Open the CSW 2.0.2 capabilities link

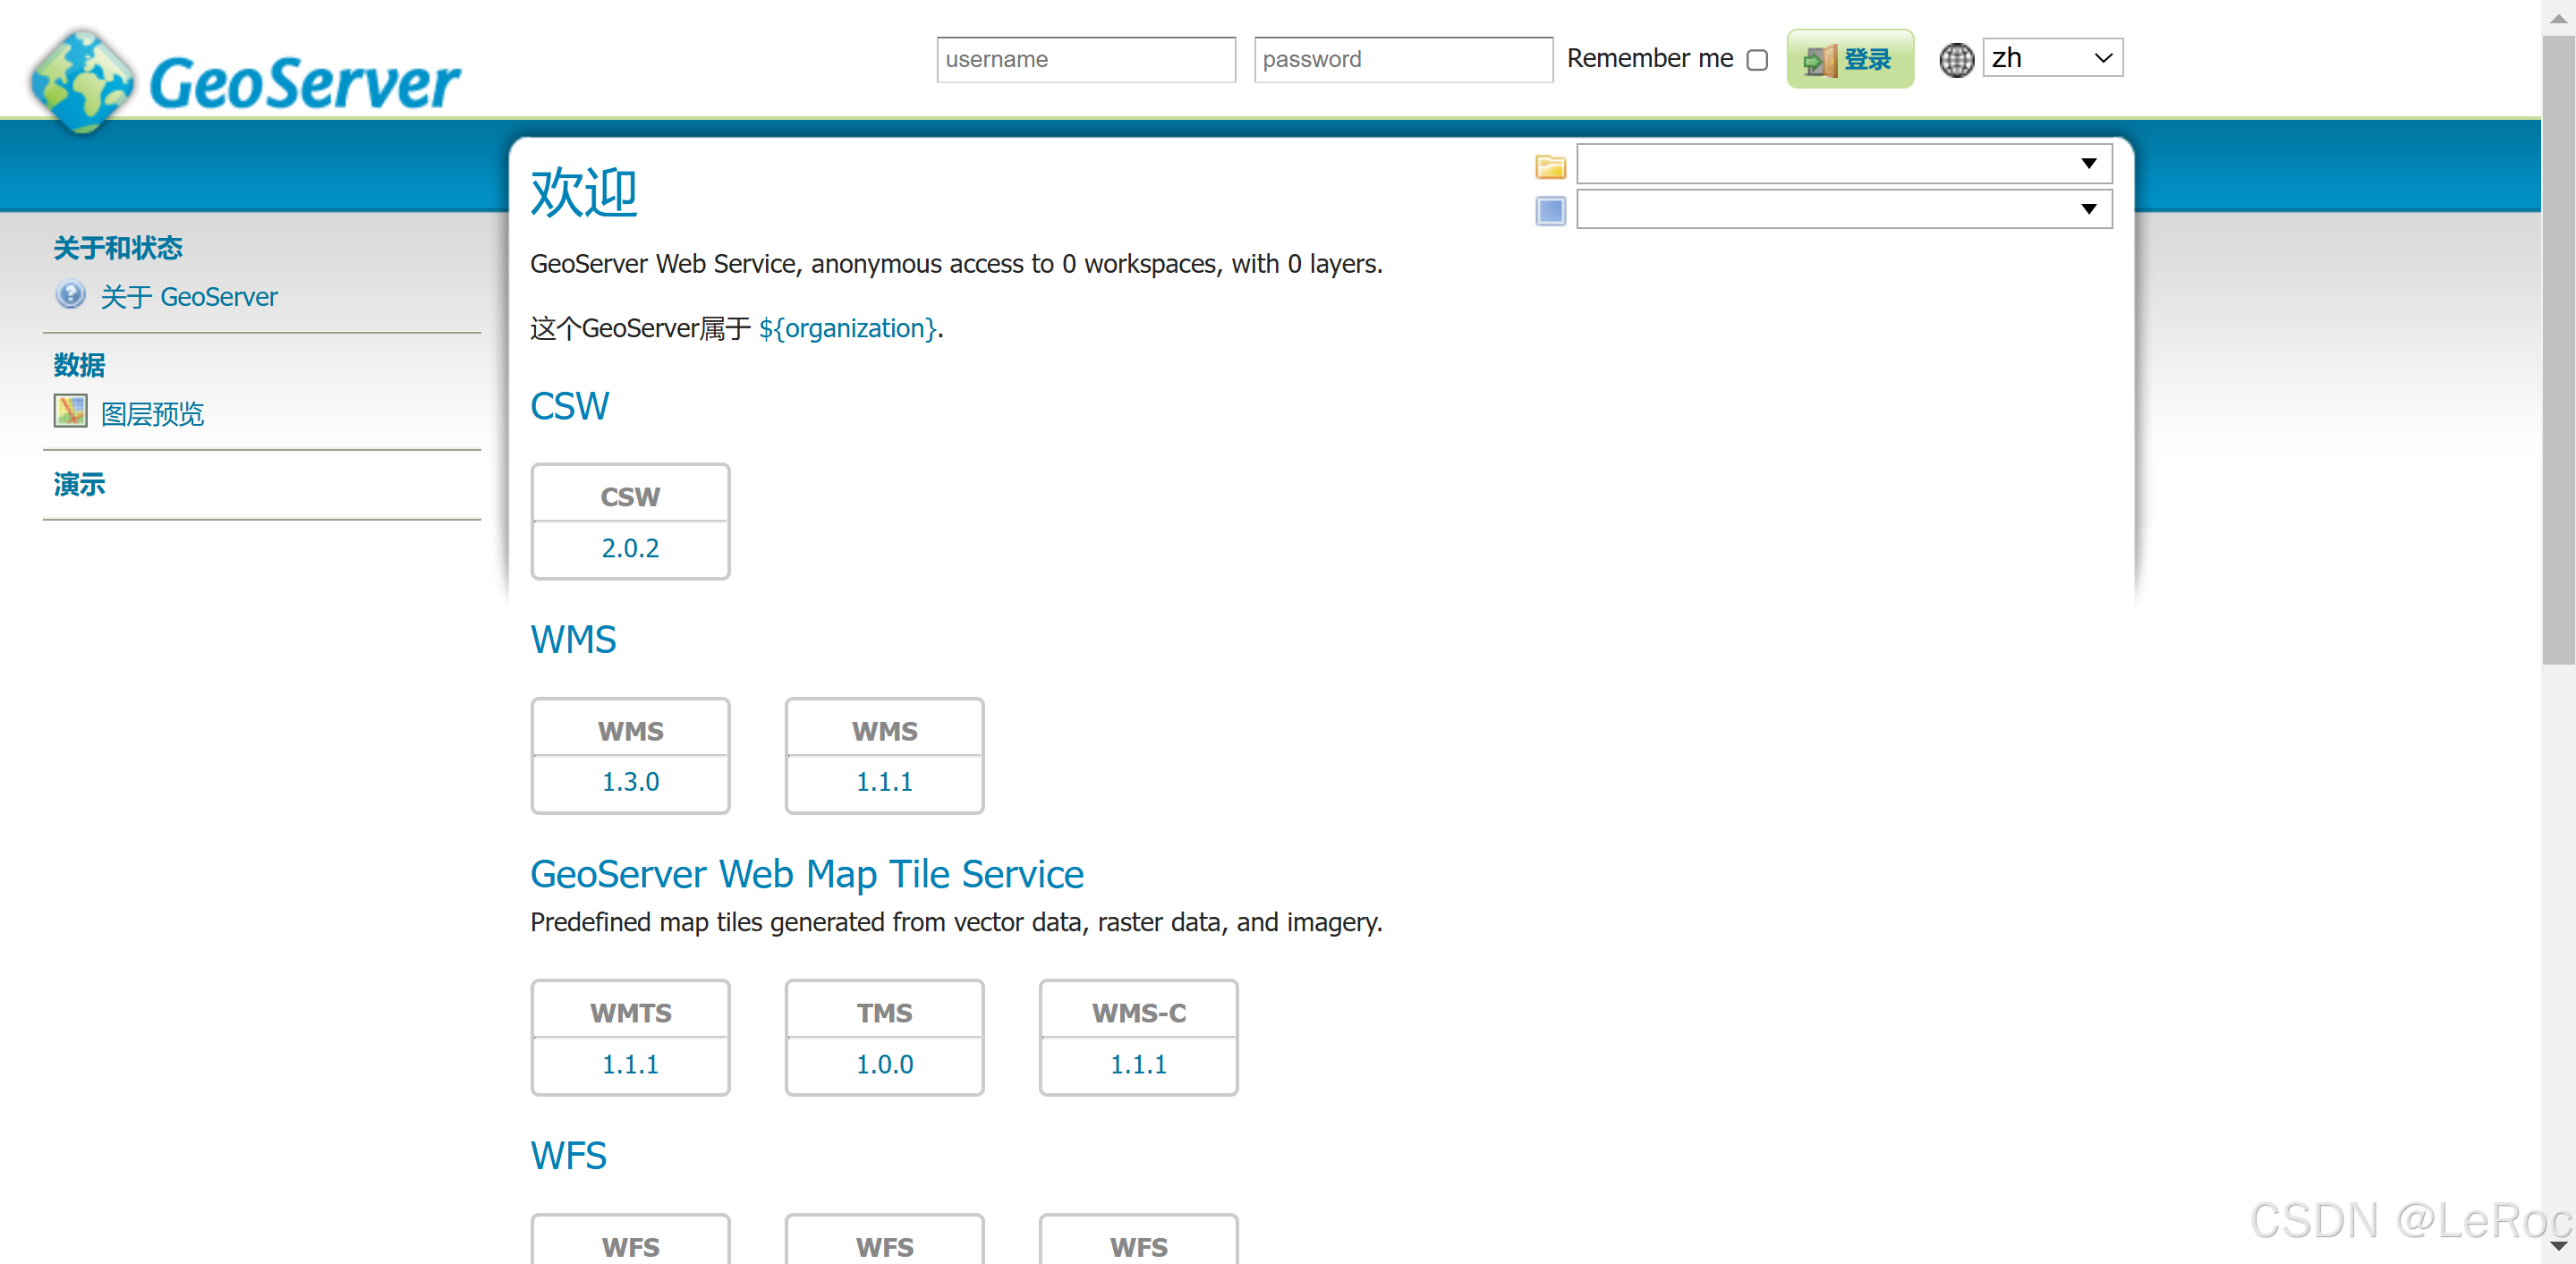[x=629, y=548]
